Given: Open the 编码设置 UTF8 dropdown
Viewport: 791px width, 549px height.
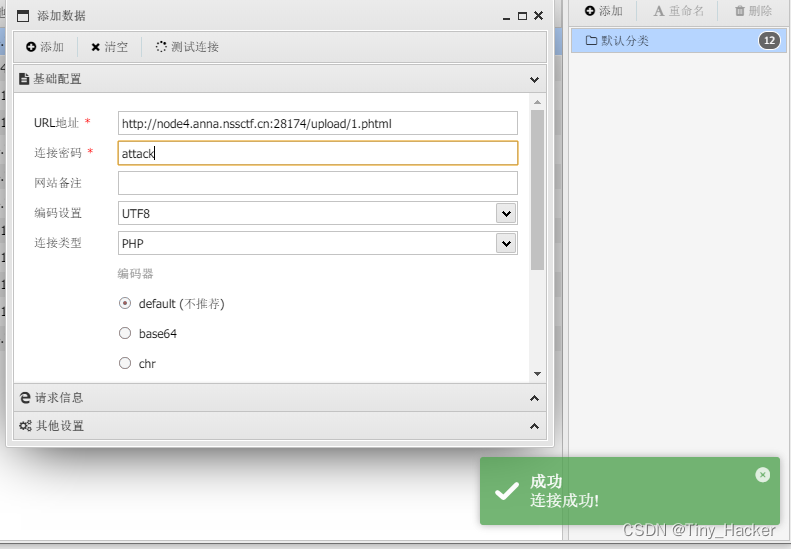Looking at the screenshot, I should (x=506, y=213).
